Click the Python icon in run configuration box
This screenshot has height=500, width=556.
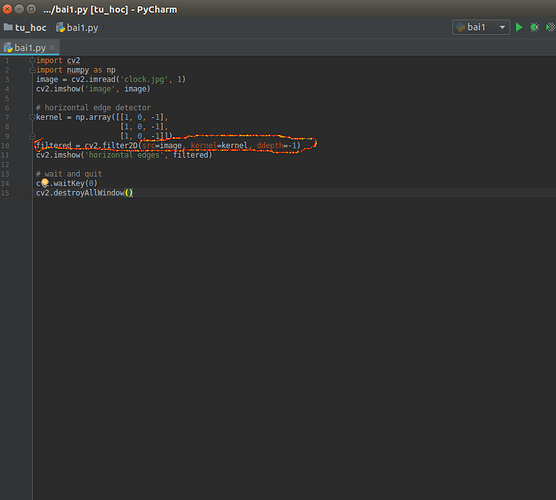coord(460,27)
